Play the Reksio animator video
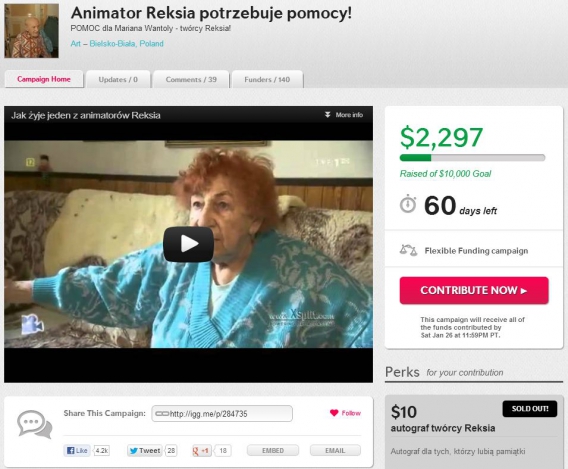This screenshot has height=469, width=568. pos(188,244)
